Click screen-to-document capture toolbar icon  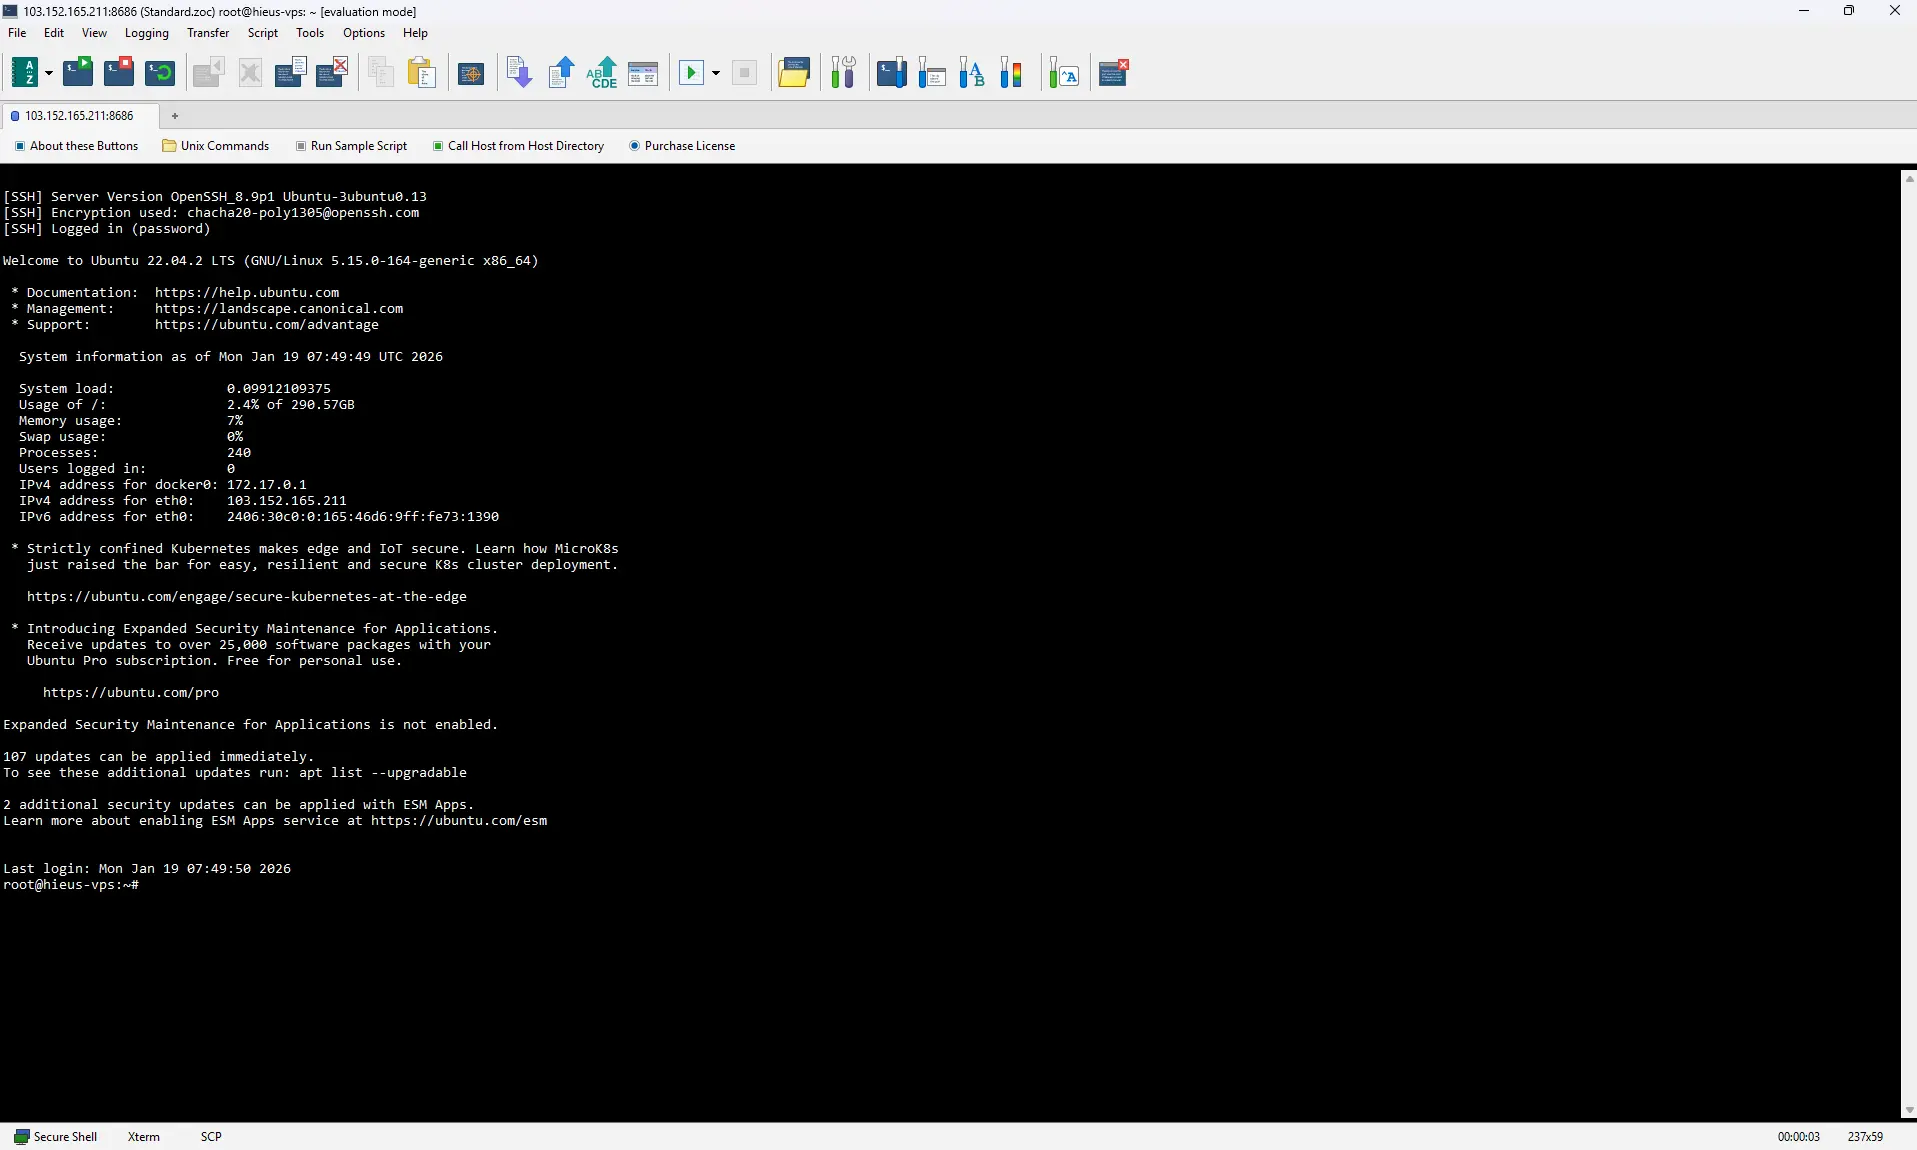point(291,73)
